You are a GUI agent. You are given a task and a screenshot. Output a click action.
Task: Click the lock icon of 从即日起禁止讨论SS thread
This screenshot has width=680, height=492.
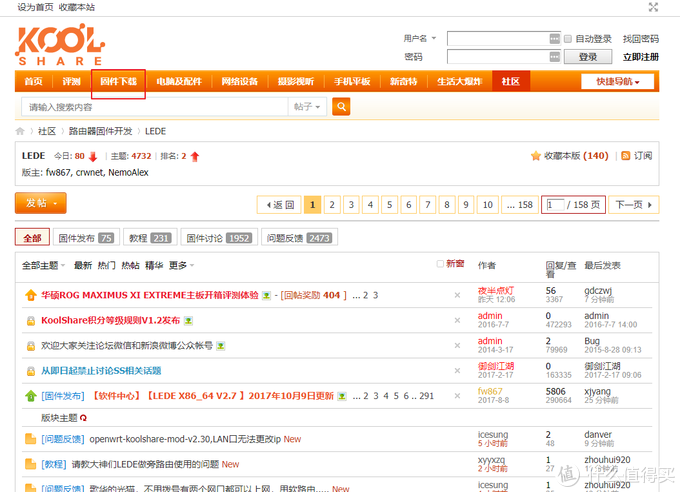pos(31,371)
